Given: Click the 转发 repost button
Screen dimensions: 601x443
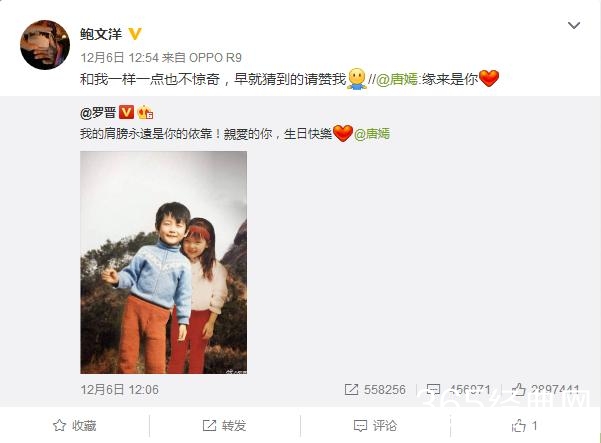Looking at the screenshot, I should point(224,425).
